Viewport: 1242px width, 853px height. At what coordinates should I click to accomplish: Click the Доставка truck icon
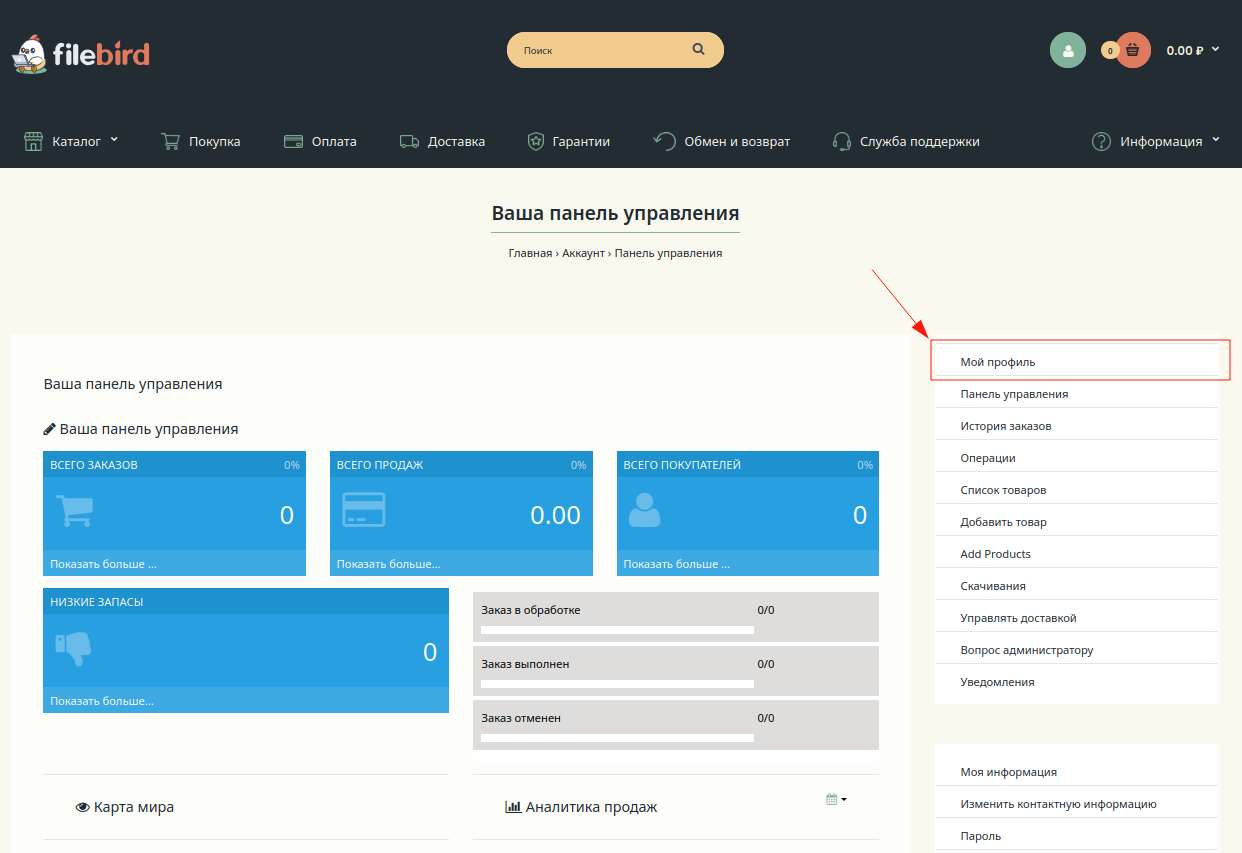click(409, 141)
